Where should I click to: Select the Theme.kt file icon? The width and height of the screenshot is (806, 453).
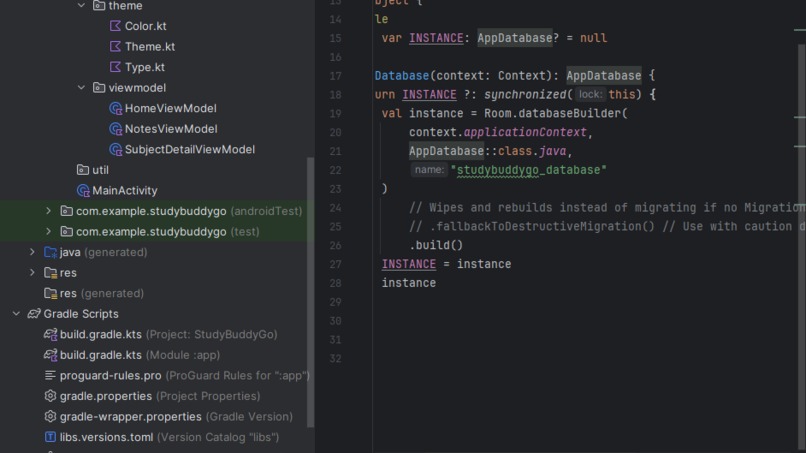(x=115, y=46)
